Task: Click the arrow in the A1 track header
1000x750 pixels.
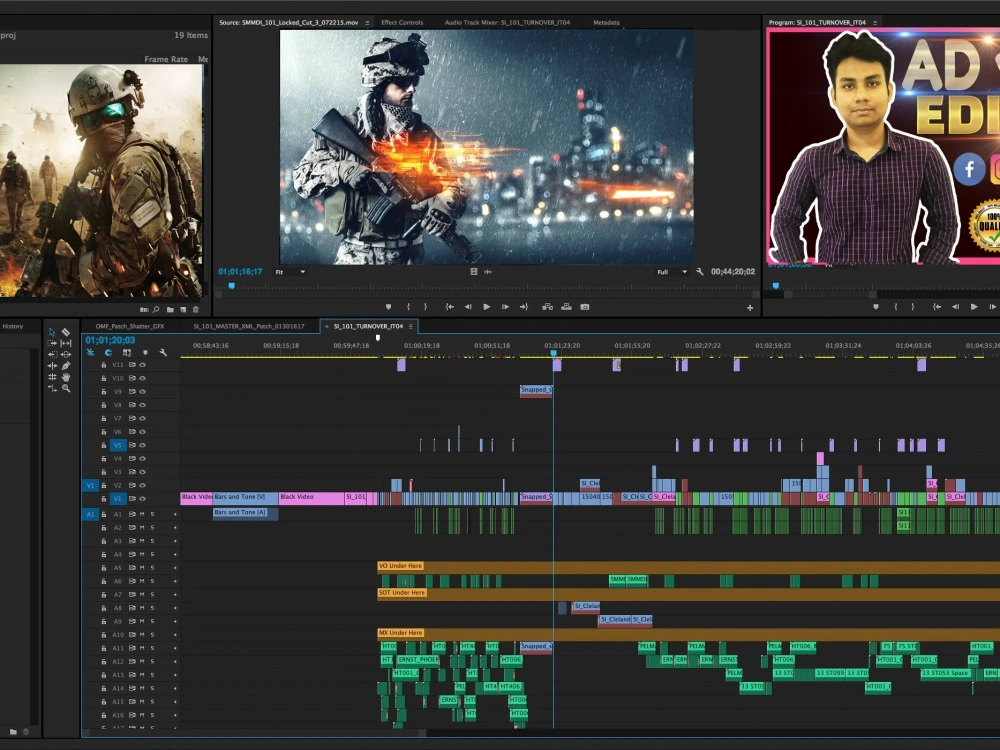Action: pyautogui.click(x=175, y=514)
